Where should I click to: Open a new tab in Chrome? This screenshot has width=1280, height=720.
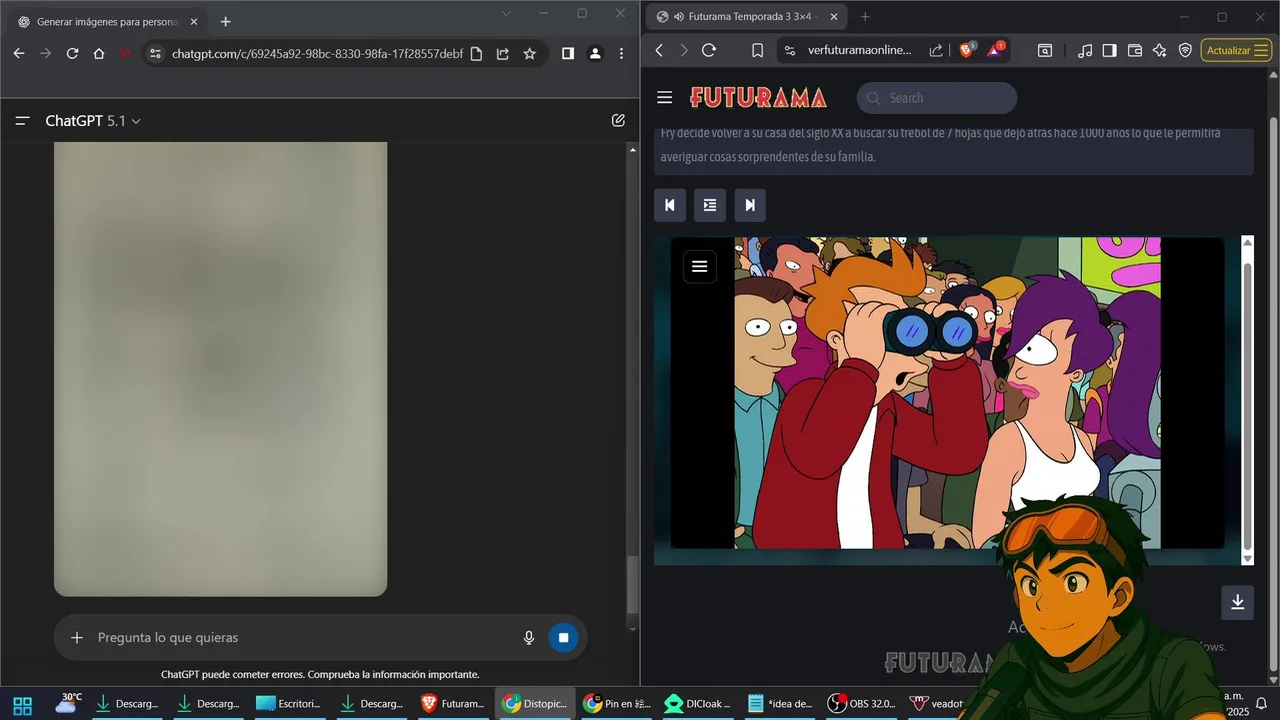[225, 21]
